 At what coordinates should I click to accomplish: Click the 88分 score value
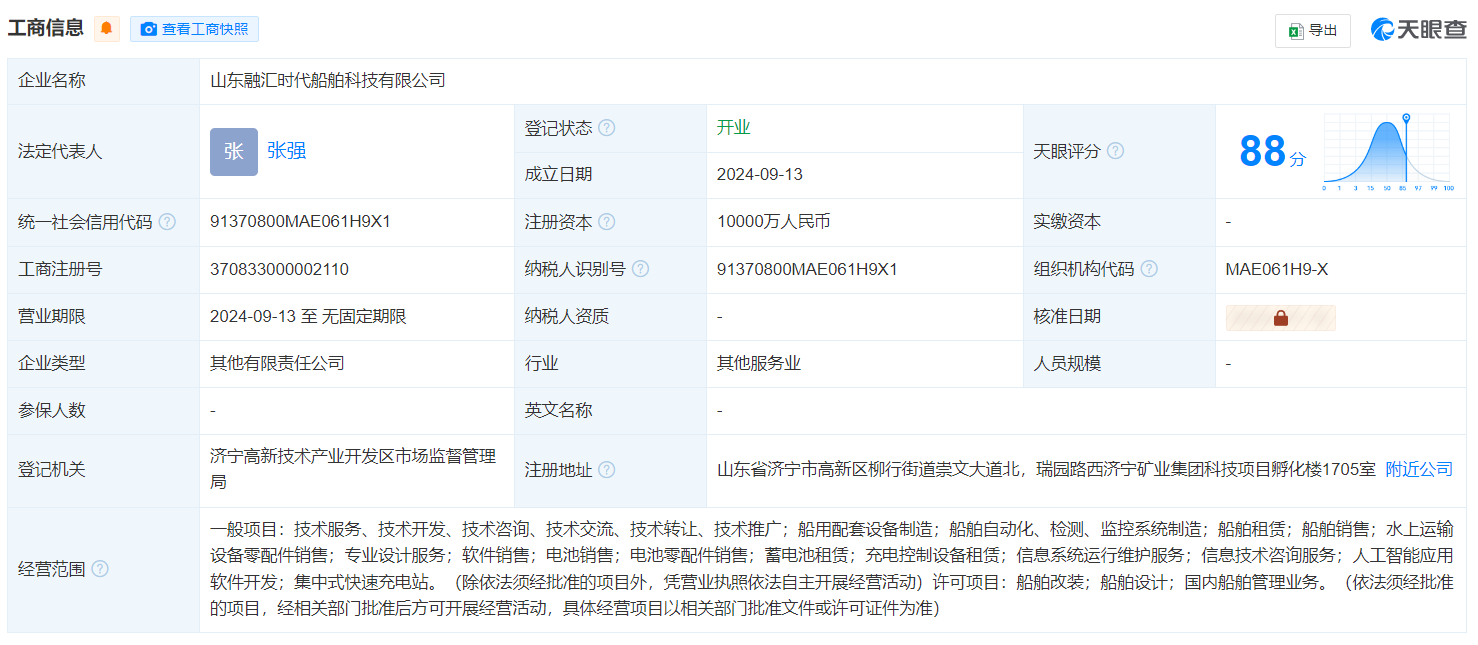[1271, 152]
